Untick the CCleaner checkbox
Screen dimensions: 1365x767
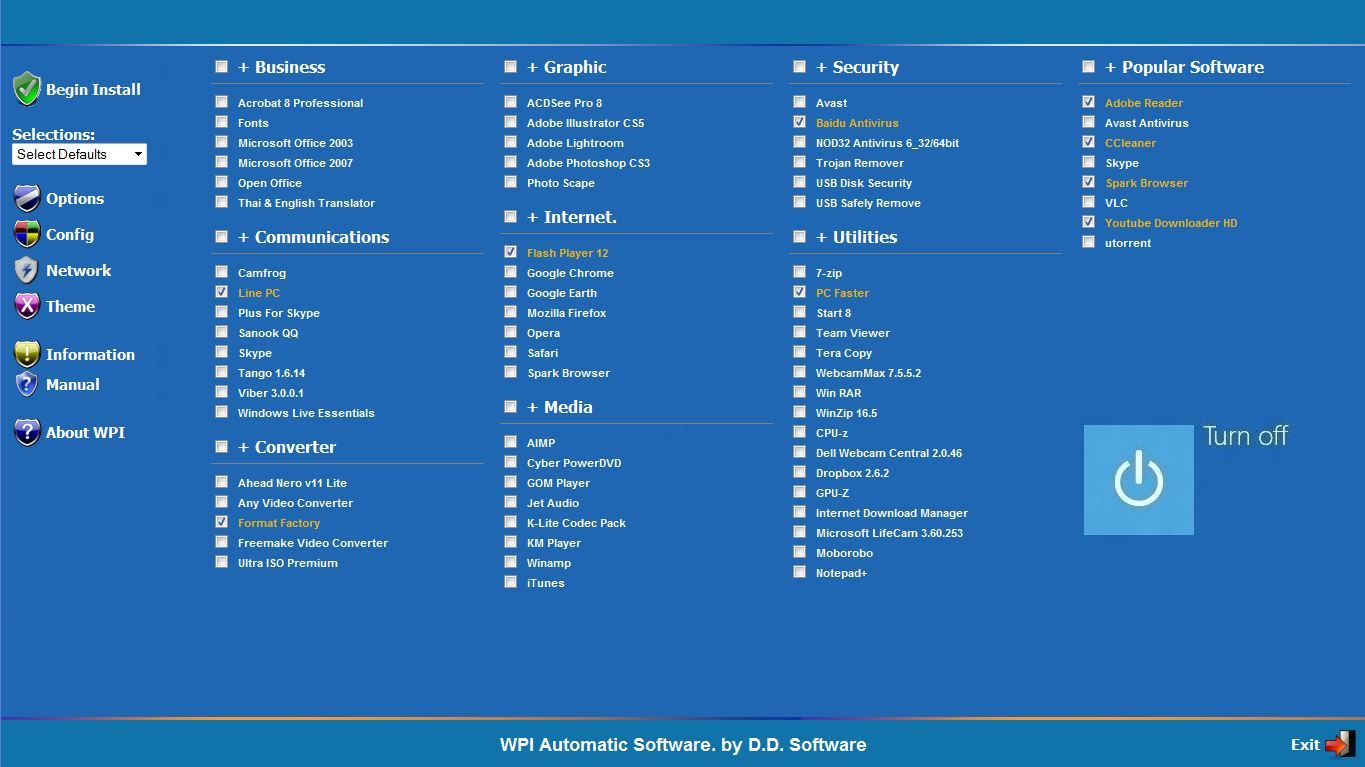coord(1089,142)
